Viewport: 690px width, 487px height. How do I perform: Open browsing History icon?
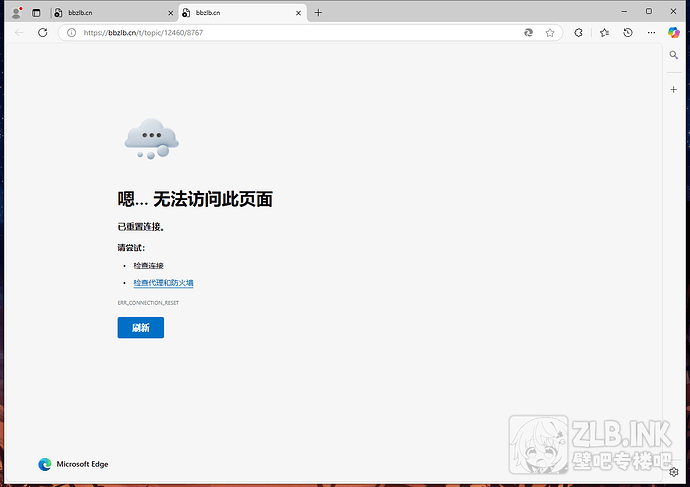628,33
